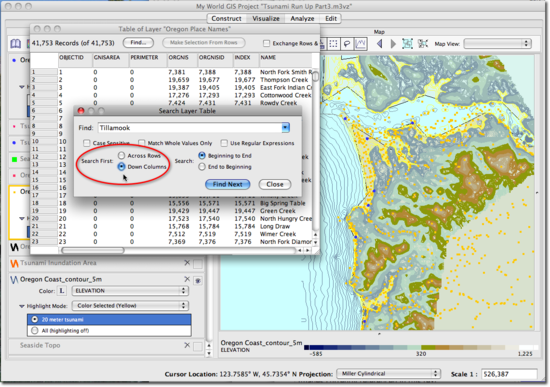This screenshot has height=387, width=550.
Task: Open the book icon in the main toolbar
Action: [x=15, y=44]
